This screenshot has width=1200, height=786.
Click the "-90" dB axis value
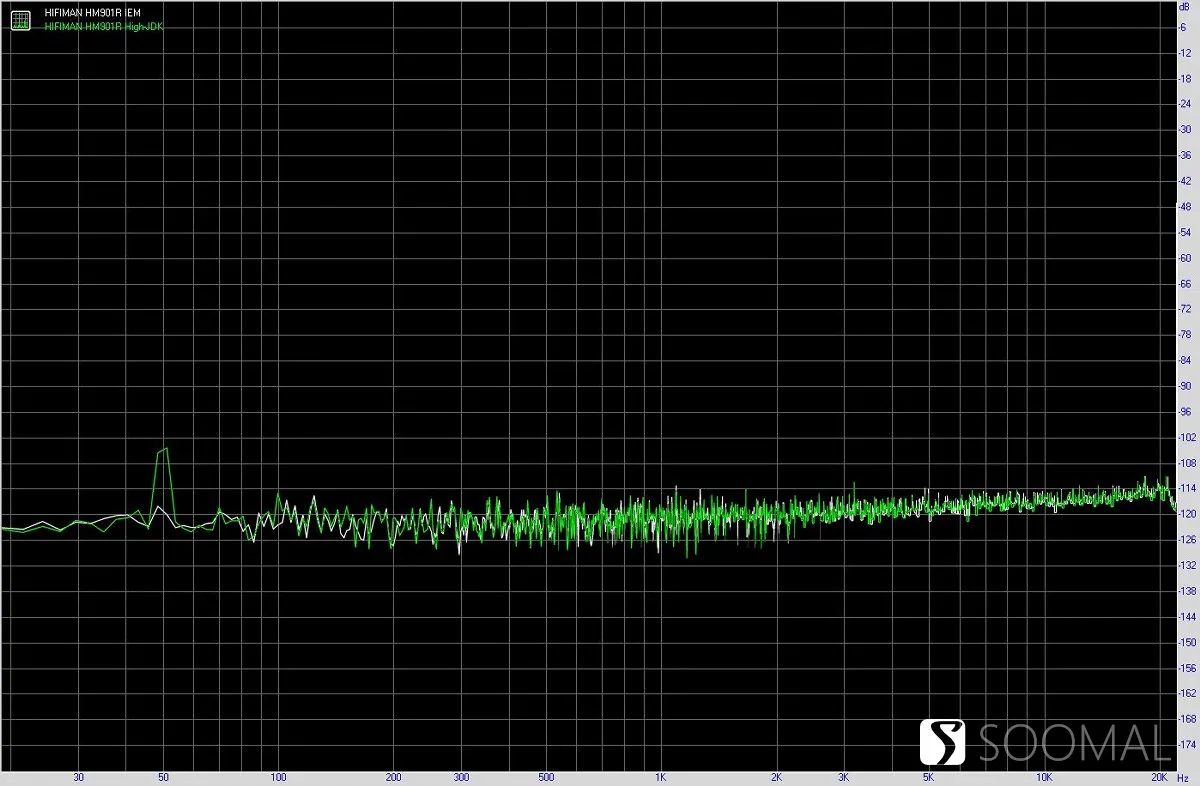click(1183, 386)
